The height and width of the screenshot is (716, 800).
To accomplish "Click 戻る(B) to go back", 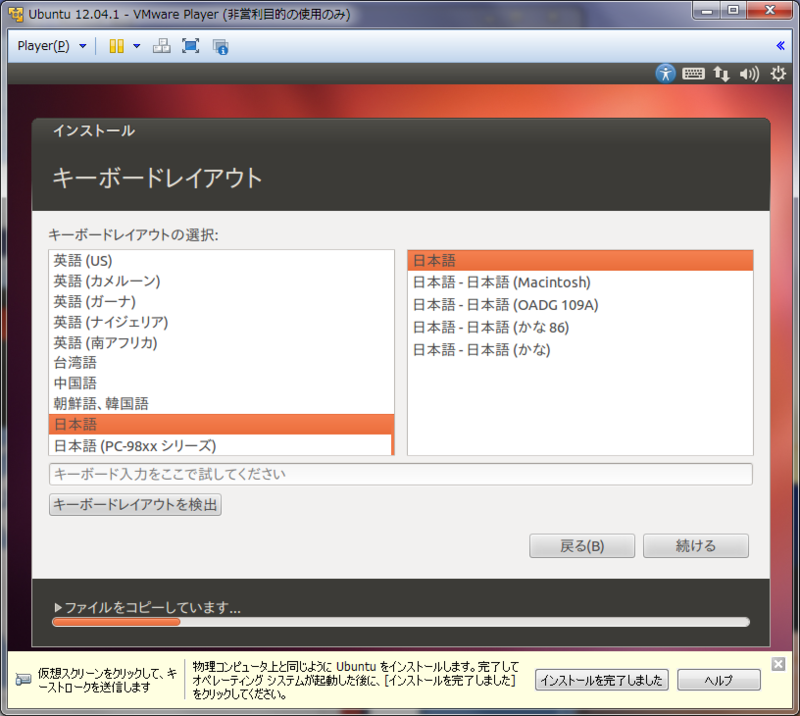I will 582,545.
